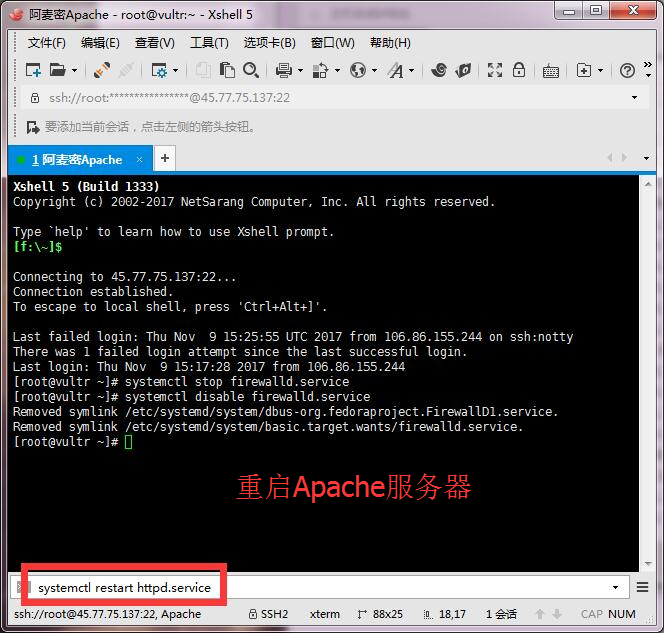
Task: Open the 编辑(E) menu
Action: 100,43
